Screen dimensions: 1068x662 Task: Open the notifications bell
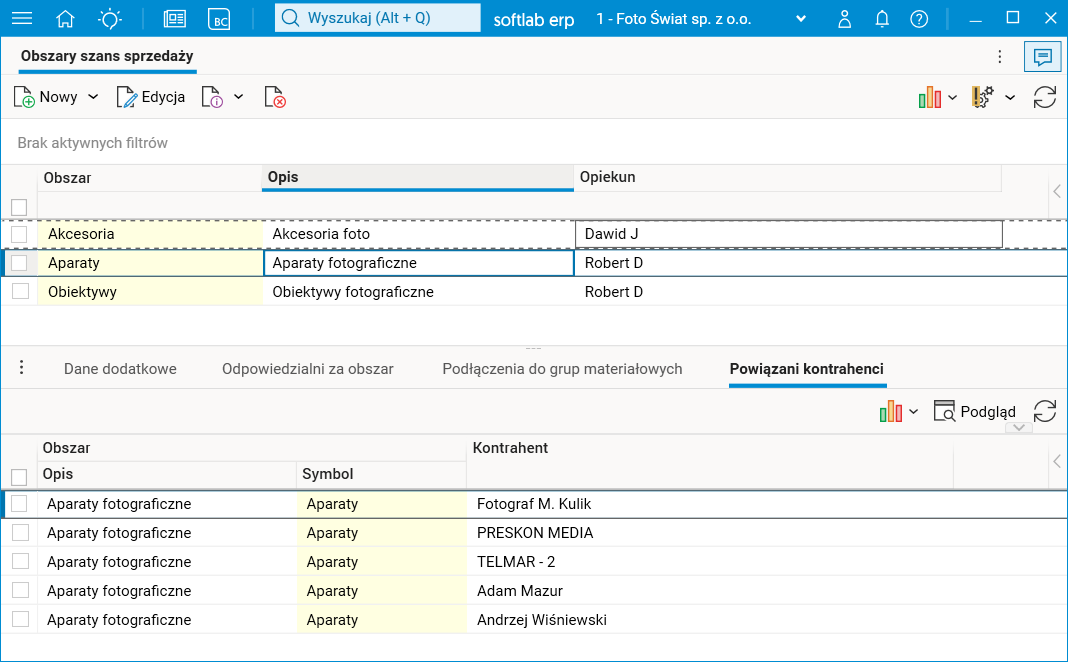pyautogui.click(x=882, y=18)
